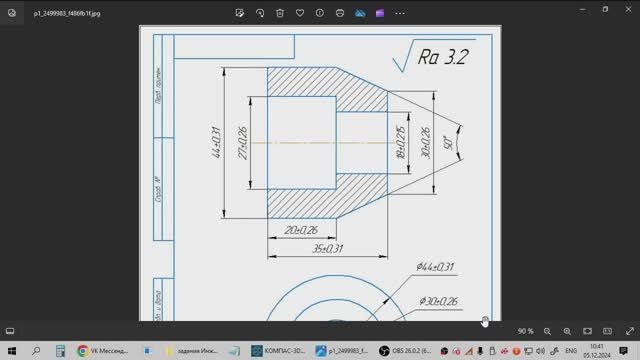The image size is (640, 360).
Task: Rotate the image with the rotate icon
Action: click(260, 13)
